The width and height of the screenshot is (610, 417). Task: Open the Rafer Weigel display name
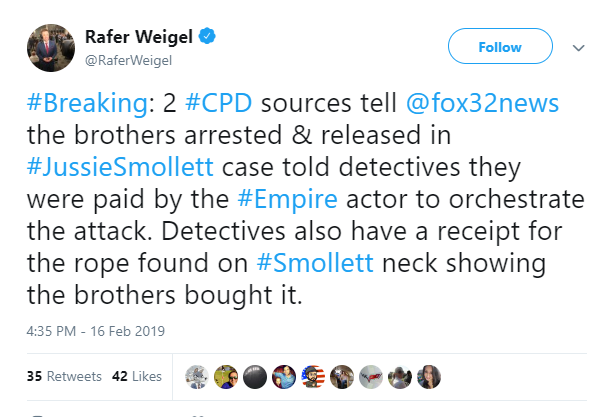(138, 37)
